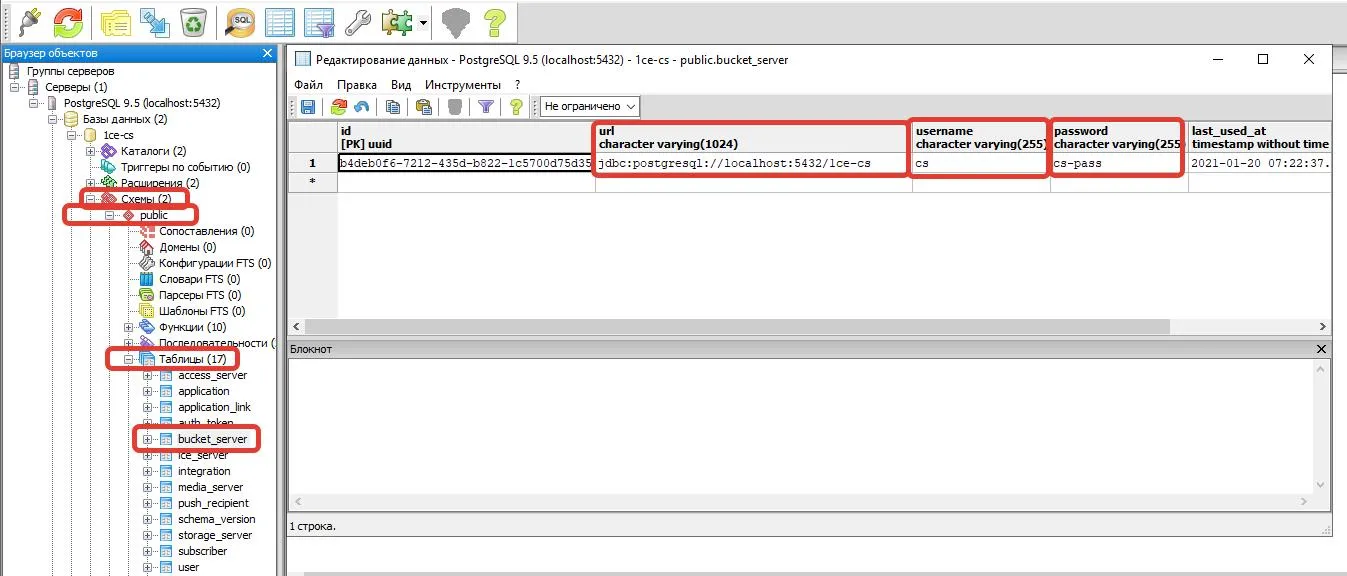Refresh the selected object in pgAdmin

69,21
